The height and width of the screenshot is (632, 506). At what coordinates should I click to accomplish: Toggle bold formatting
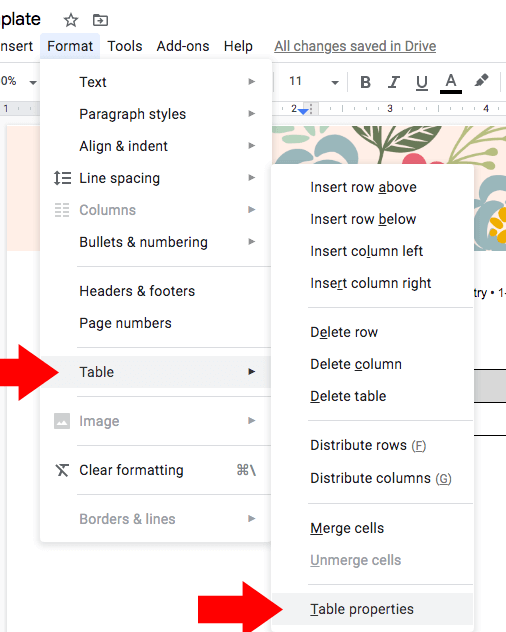tap(365, 82)
